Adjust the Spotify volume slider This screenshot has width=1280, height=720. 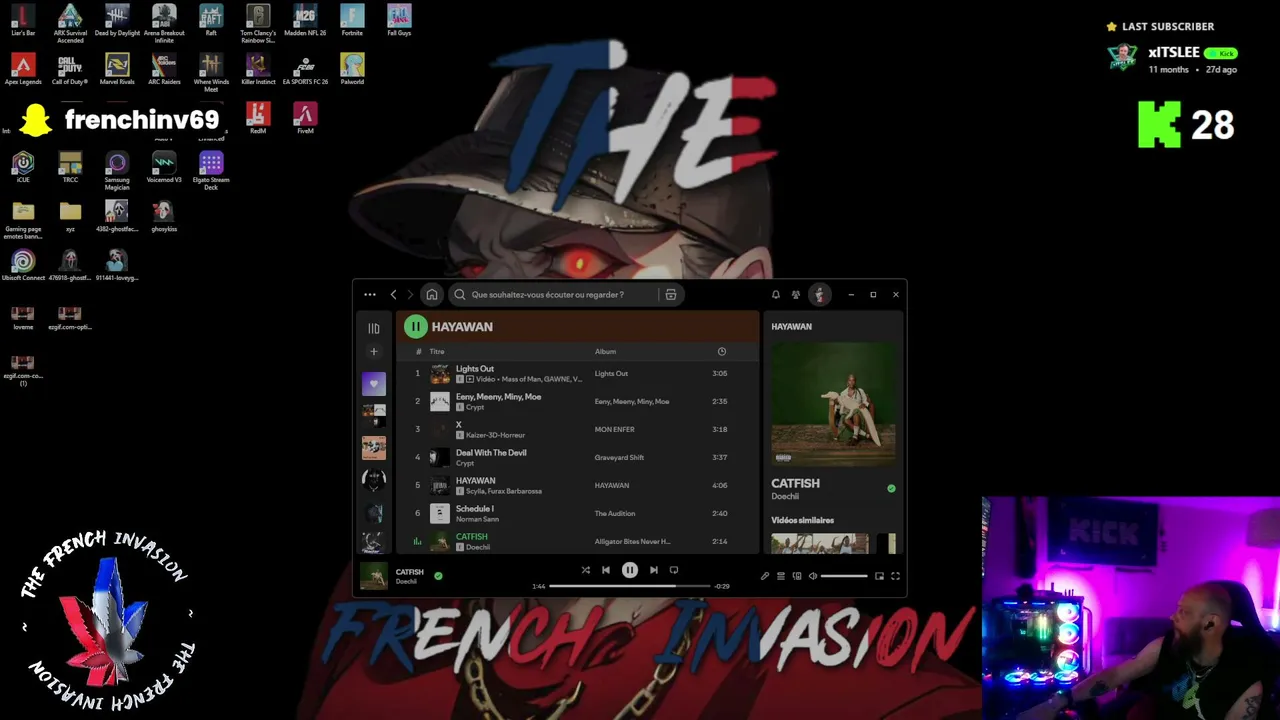tap(844, 576)
